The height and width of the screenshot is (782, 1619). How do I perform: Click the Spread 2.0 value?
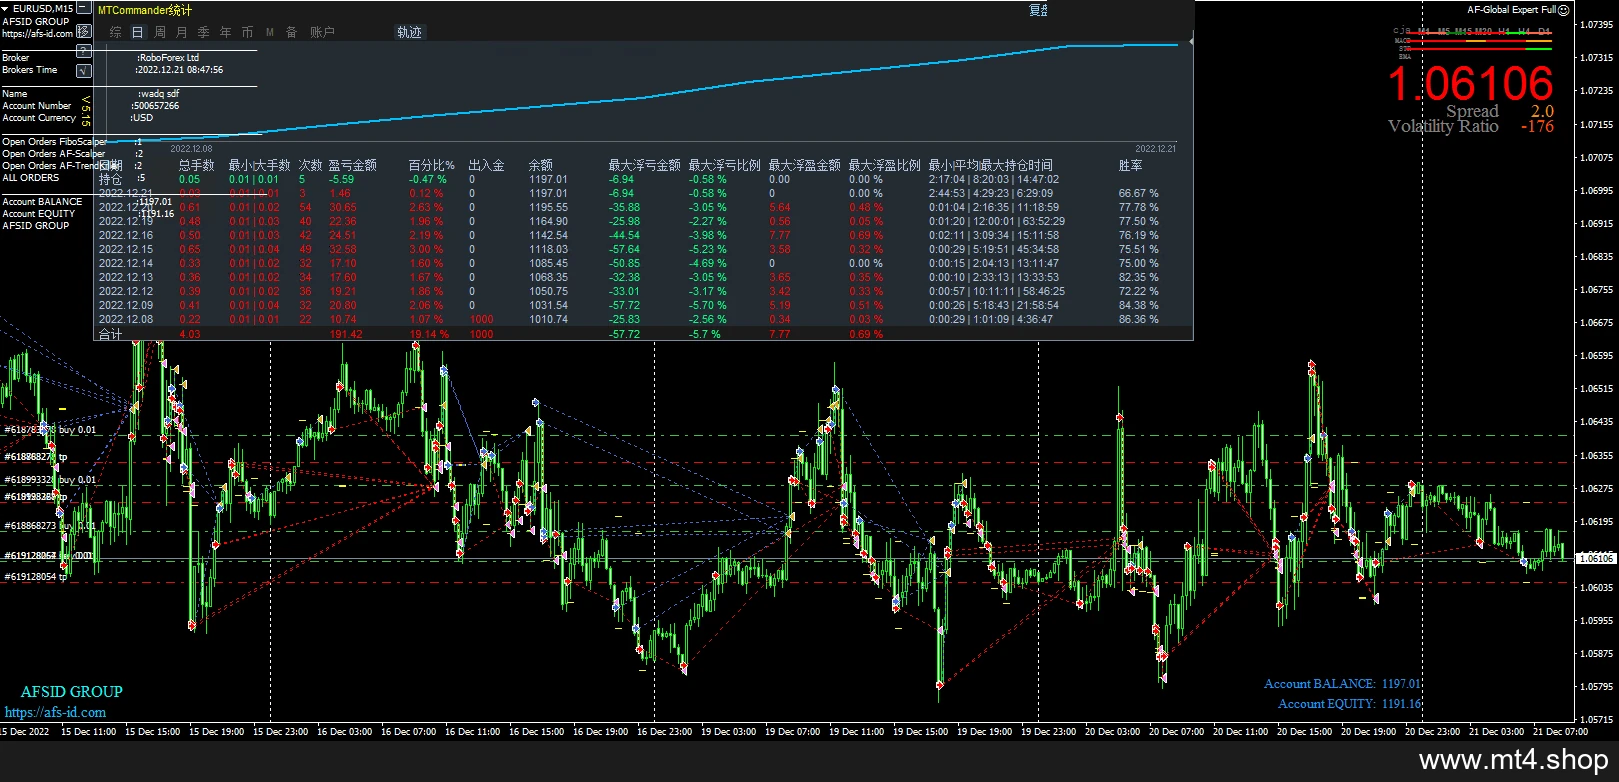coord(1543,112)
